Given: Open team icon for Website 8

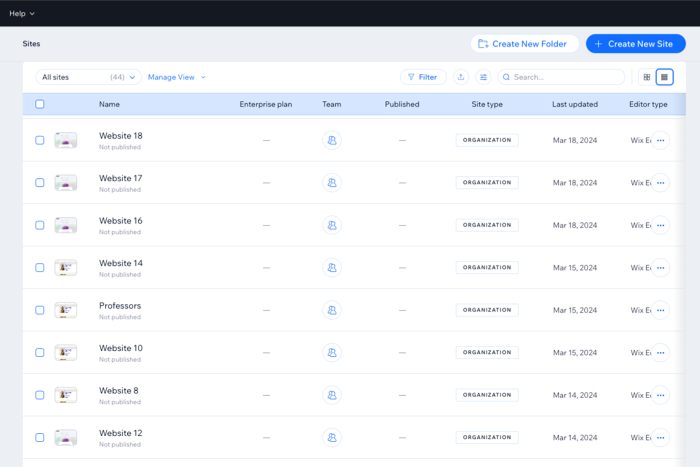Looking at the screenshot, I should (332, 395).
